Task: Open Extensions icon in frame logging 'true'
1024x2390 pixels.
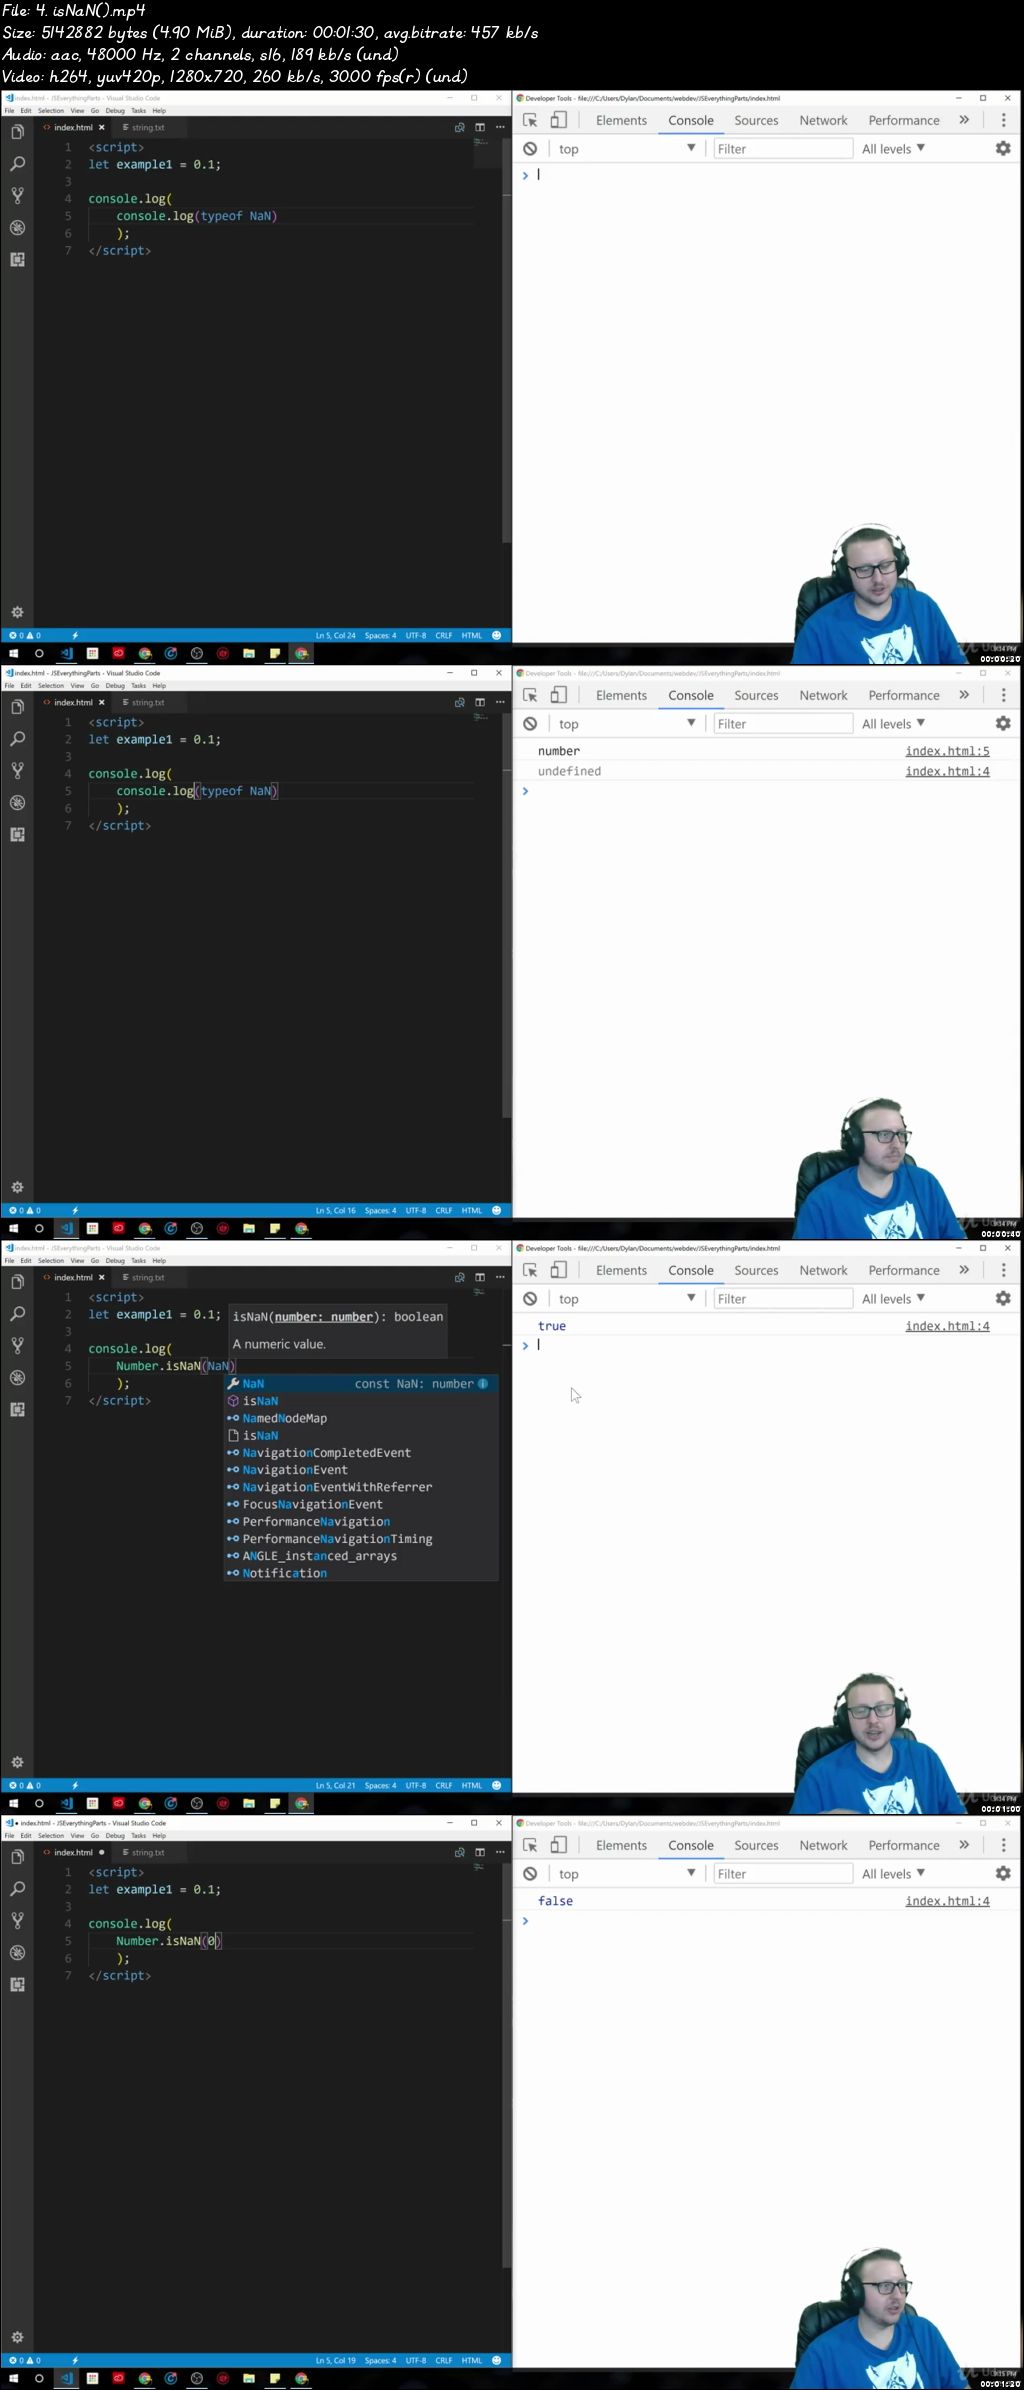Action: click(17, 1409)
